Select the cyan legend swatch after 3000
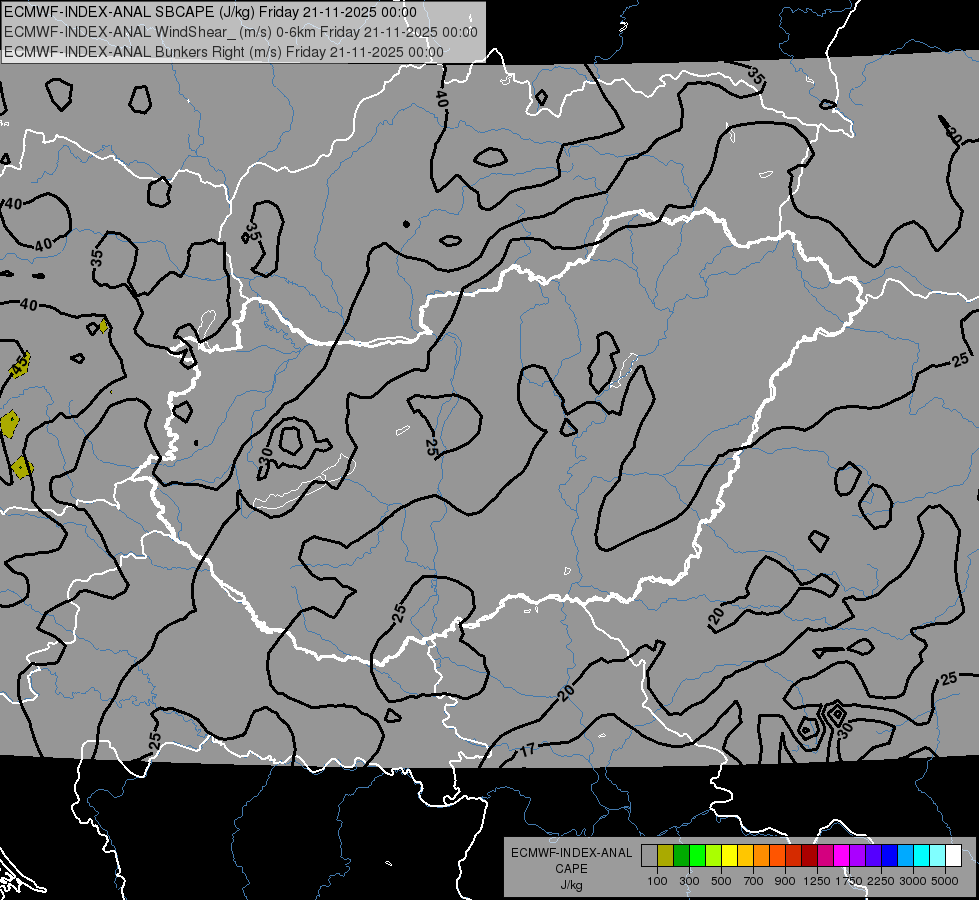 coord(922,856)
